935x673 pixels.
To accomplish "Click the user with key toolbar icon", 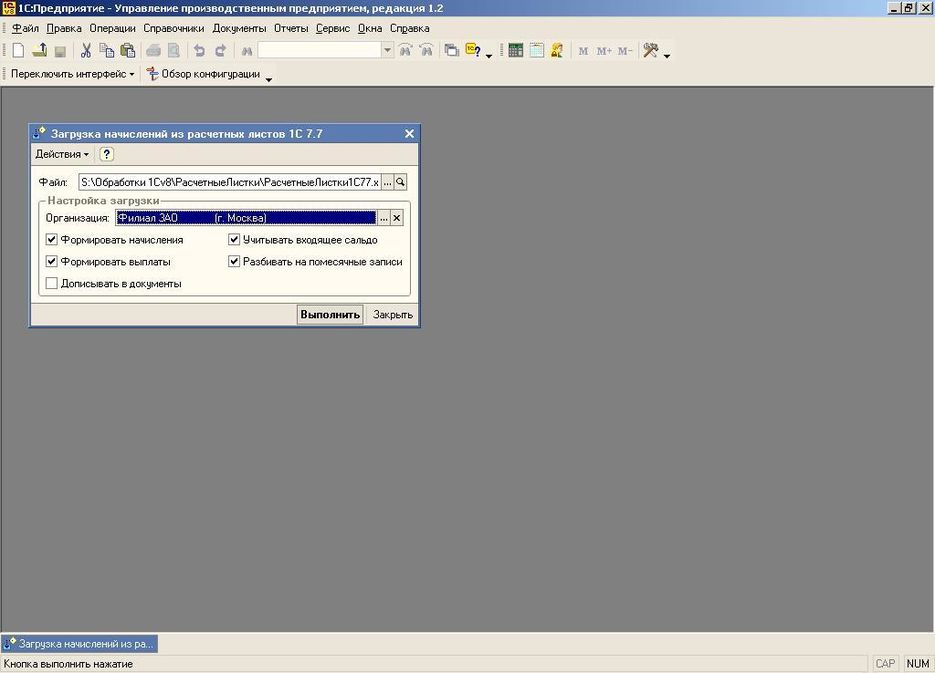I will [x=557, y=51].
